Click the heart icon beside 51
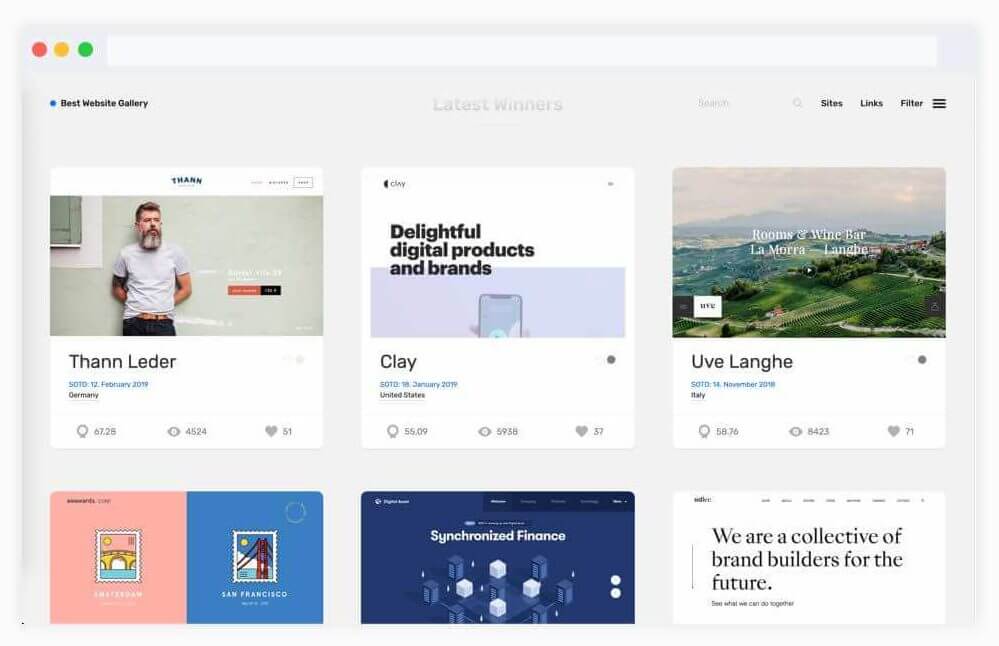 tap(271, 431)
